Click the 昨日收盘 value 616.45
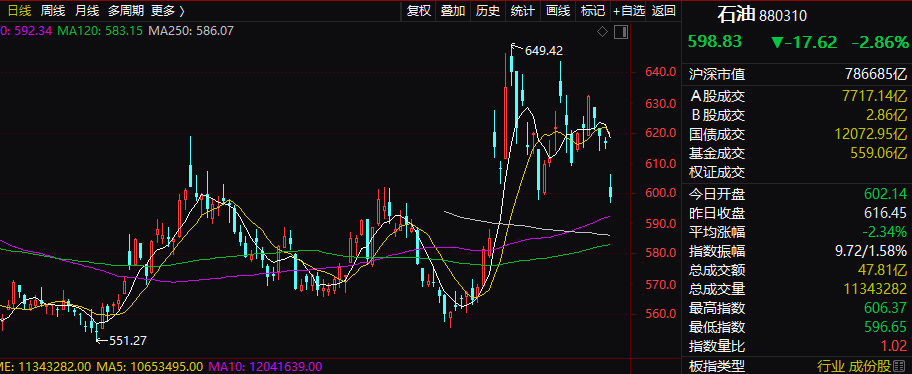The height and width of the screenshot is (374, 912). tap(884, 213)
